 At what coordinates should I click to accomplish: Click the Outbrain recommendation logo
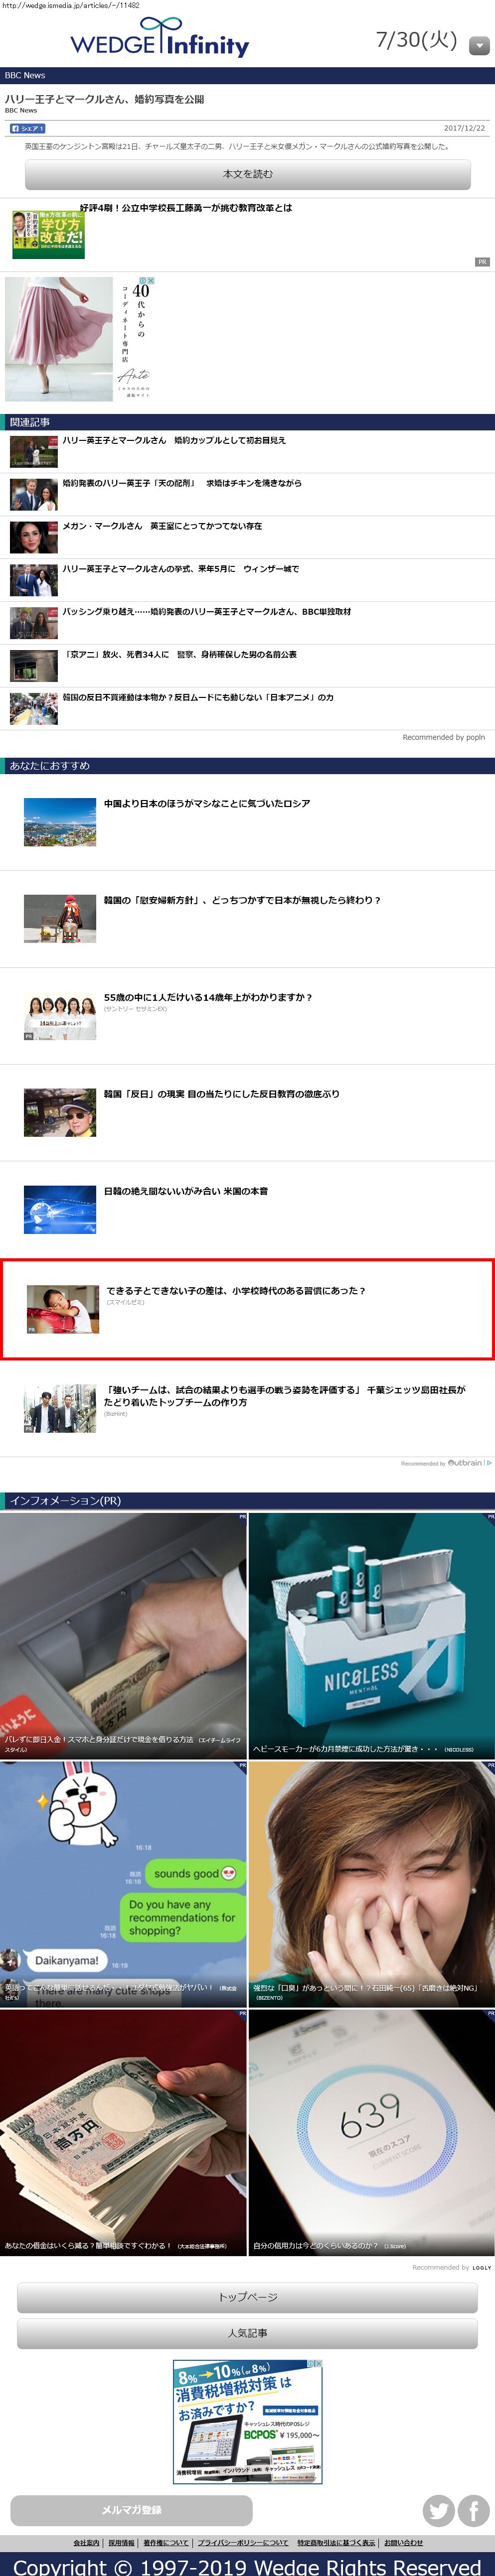click(464, 1462)
